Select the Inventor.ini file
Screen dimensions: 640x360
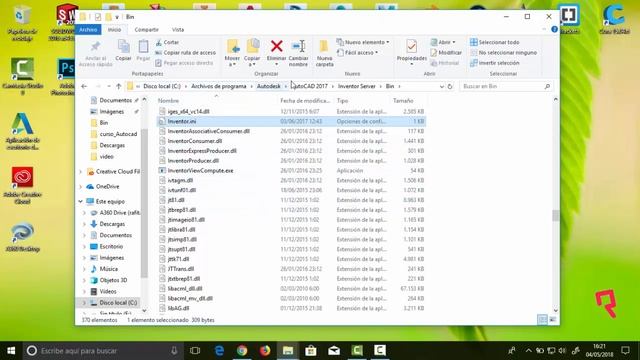tap(291, 121)
